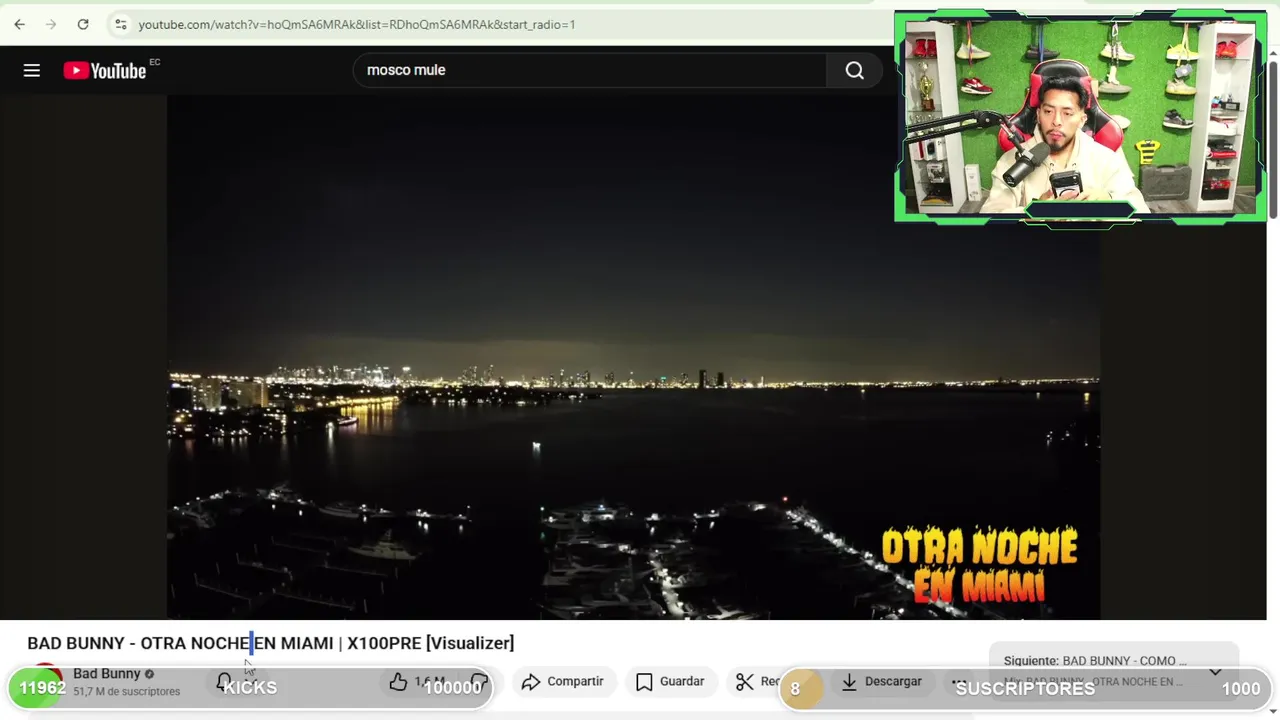Viewport: 1280px width, 720px height.
Task: Click the video player showing Miami skyline
Action: (x=633, y=357)
